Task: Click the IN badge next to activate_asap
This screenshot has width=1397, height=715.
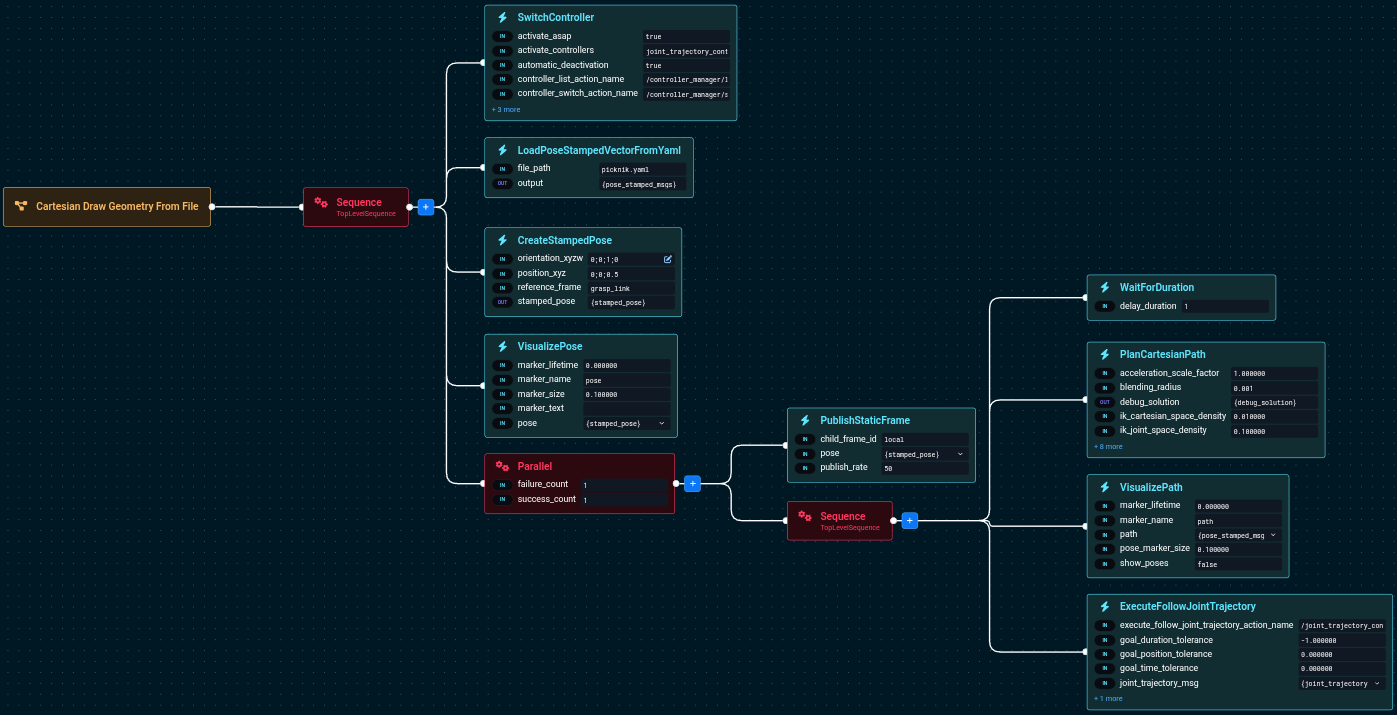Action: [x=502, y=36]
